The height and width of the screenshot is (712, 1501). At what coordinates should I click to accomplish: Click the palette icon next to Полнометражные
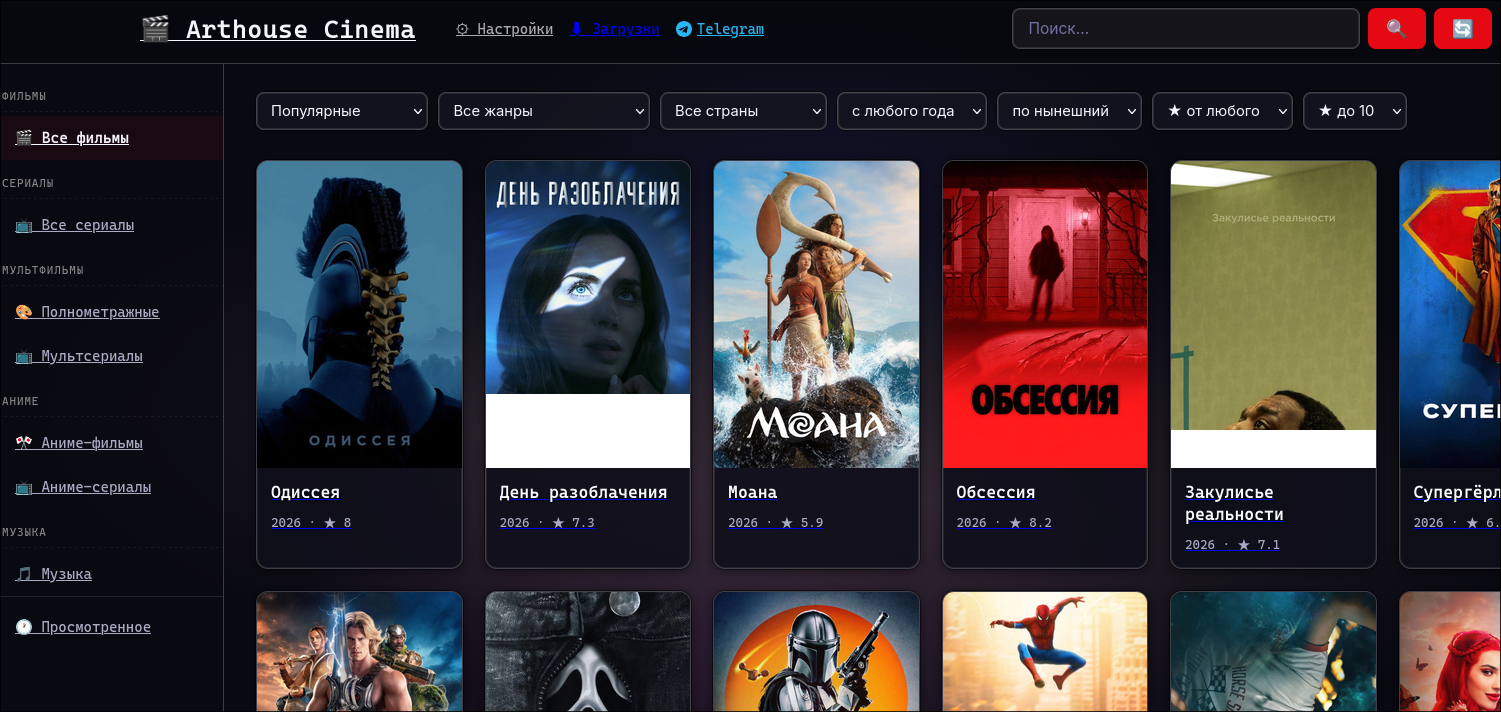[24, 312]
